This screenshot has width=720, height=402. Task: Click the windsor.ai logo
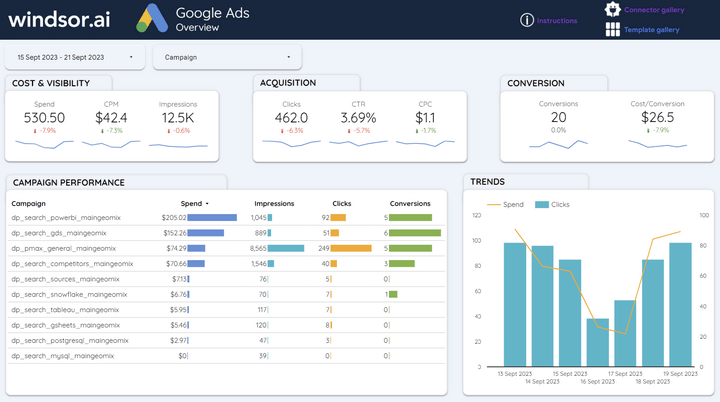pos(59,19)
